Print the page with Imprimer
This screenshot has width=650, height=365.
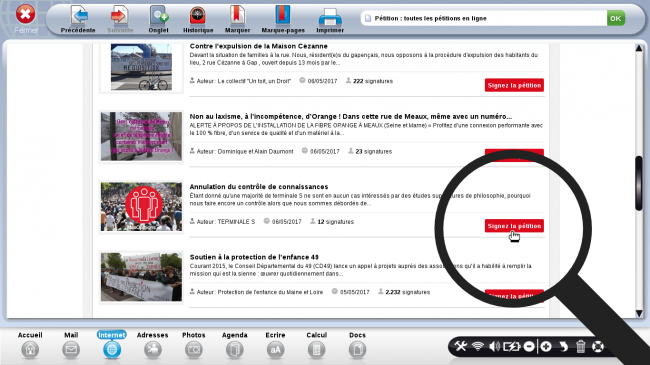(330, 19)
